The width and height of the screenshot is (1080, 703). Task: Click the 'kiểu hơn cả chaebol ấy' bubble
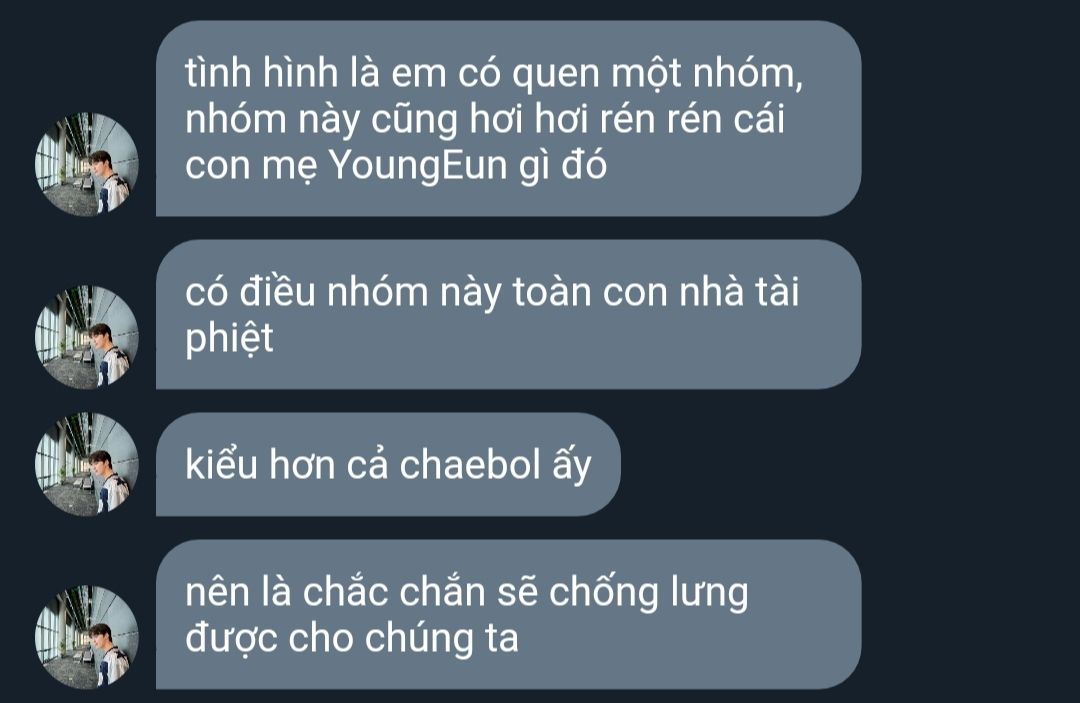click(388, 464)
